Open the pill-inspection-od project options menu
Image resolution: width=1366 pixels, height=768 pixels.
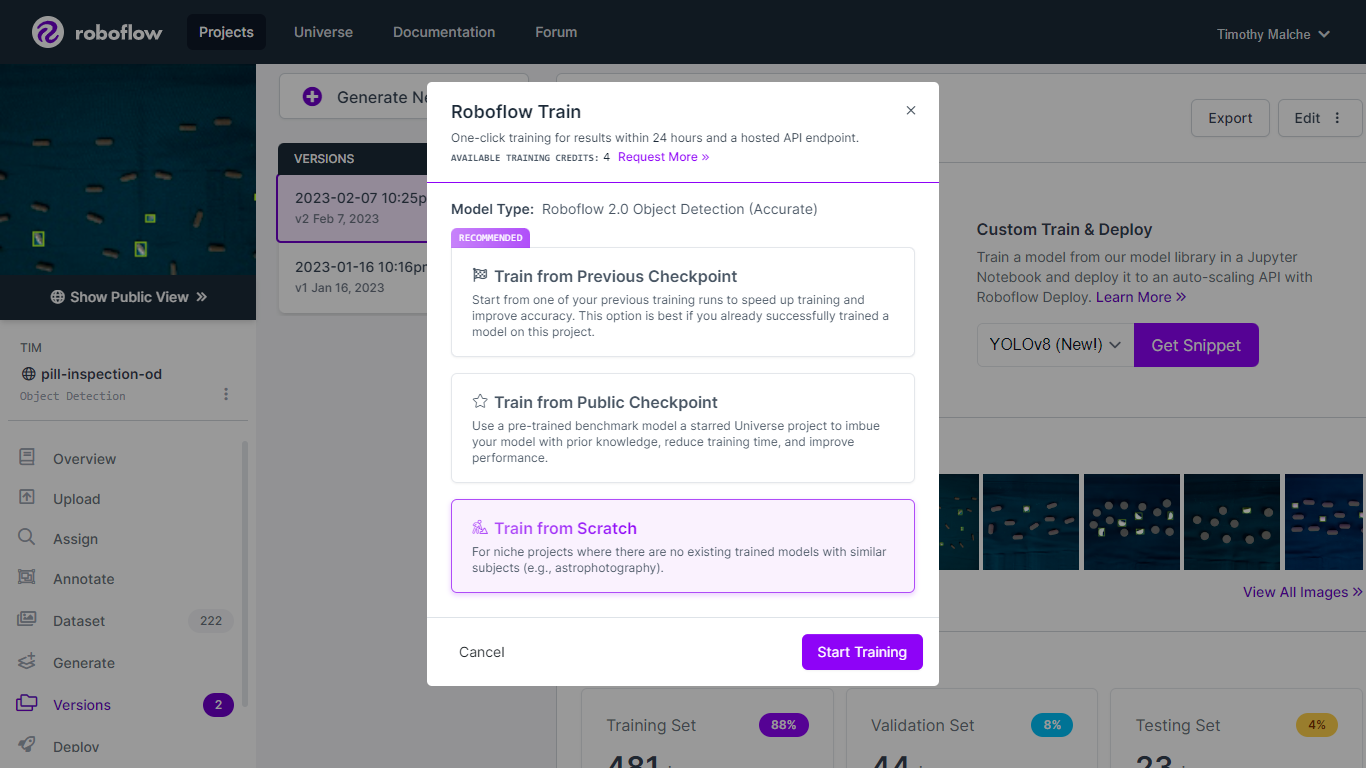click(x=226, y=394)
